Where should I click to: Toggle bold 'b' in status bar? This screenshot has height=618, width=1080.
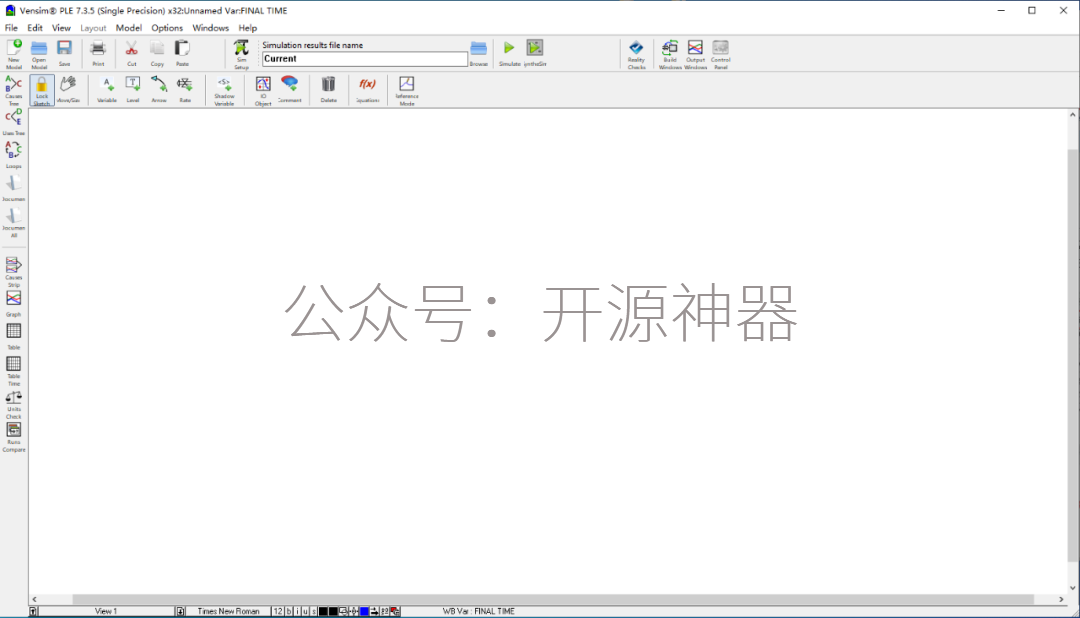tap(289, 611)
